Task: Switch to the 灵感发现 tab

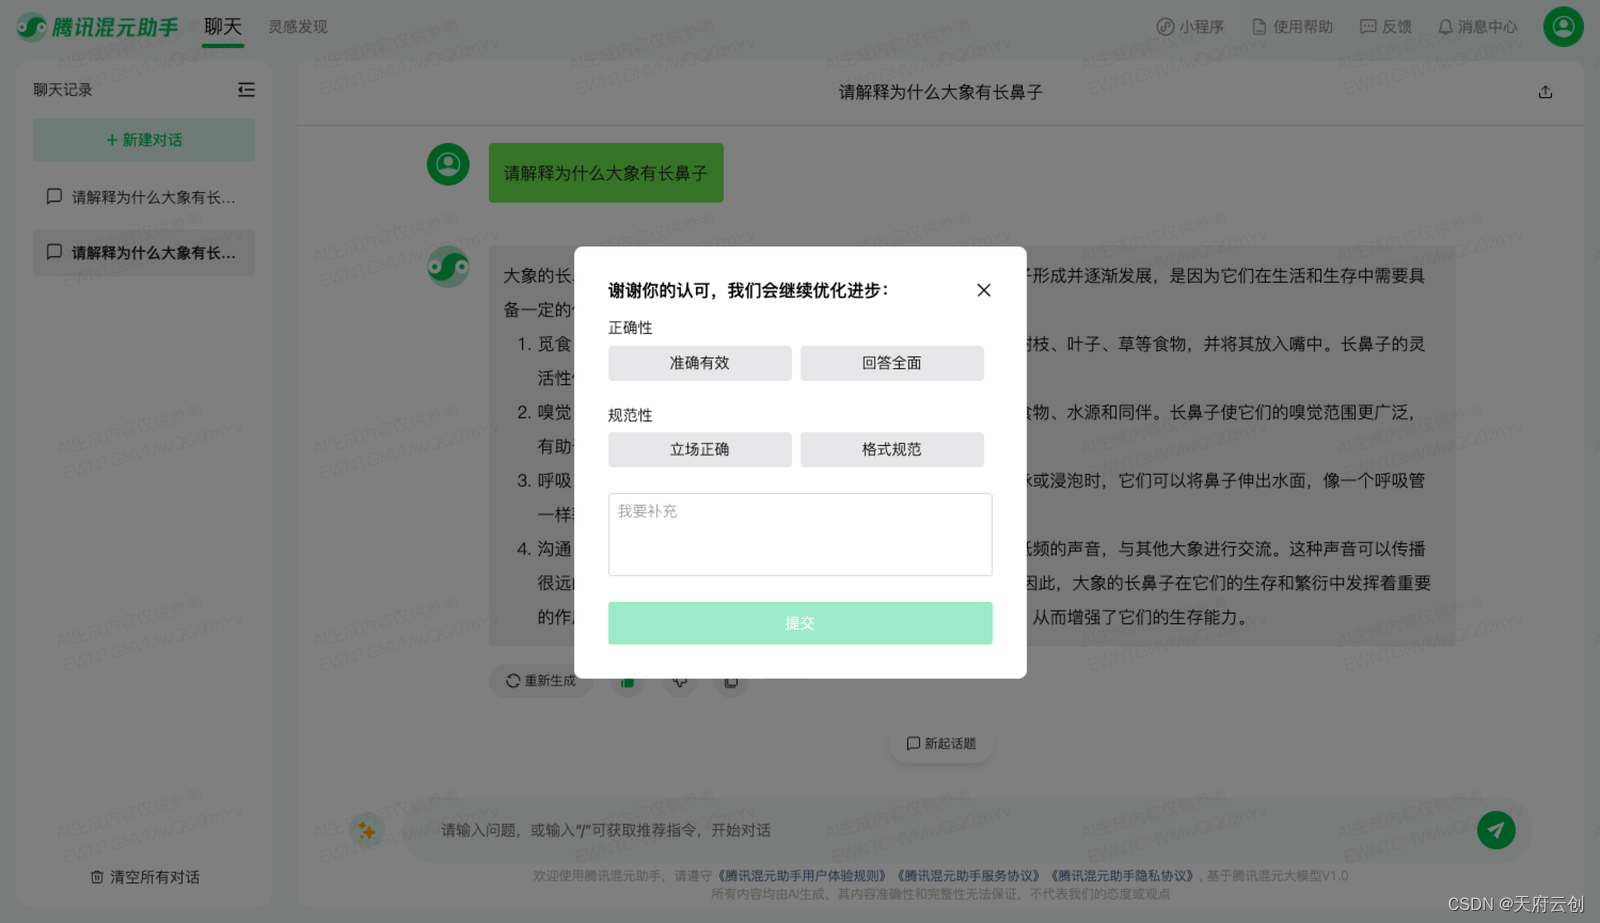Action: 298,27
